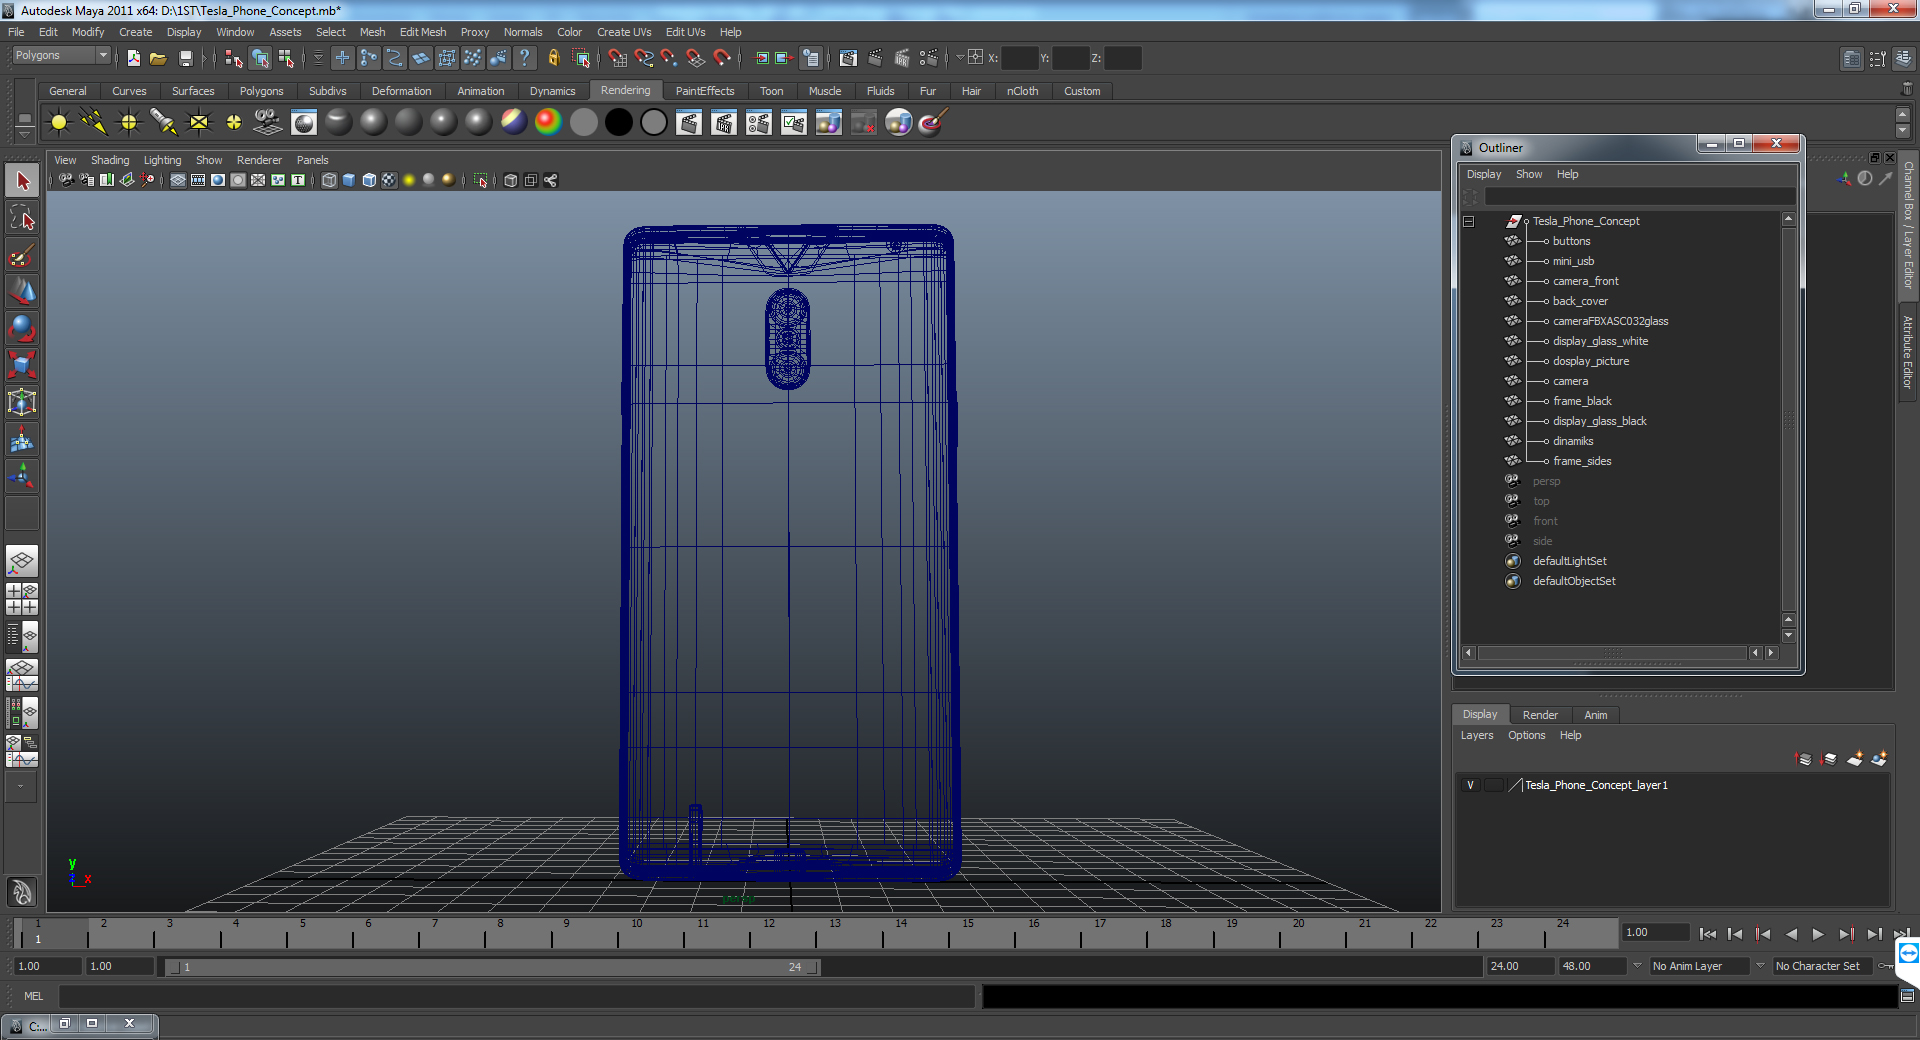This screenshot has height=1040, width=1920.
Task: Open the Shading menu in viewport
Action: 110,160
